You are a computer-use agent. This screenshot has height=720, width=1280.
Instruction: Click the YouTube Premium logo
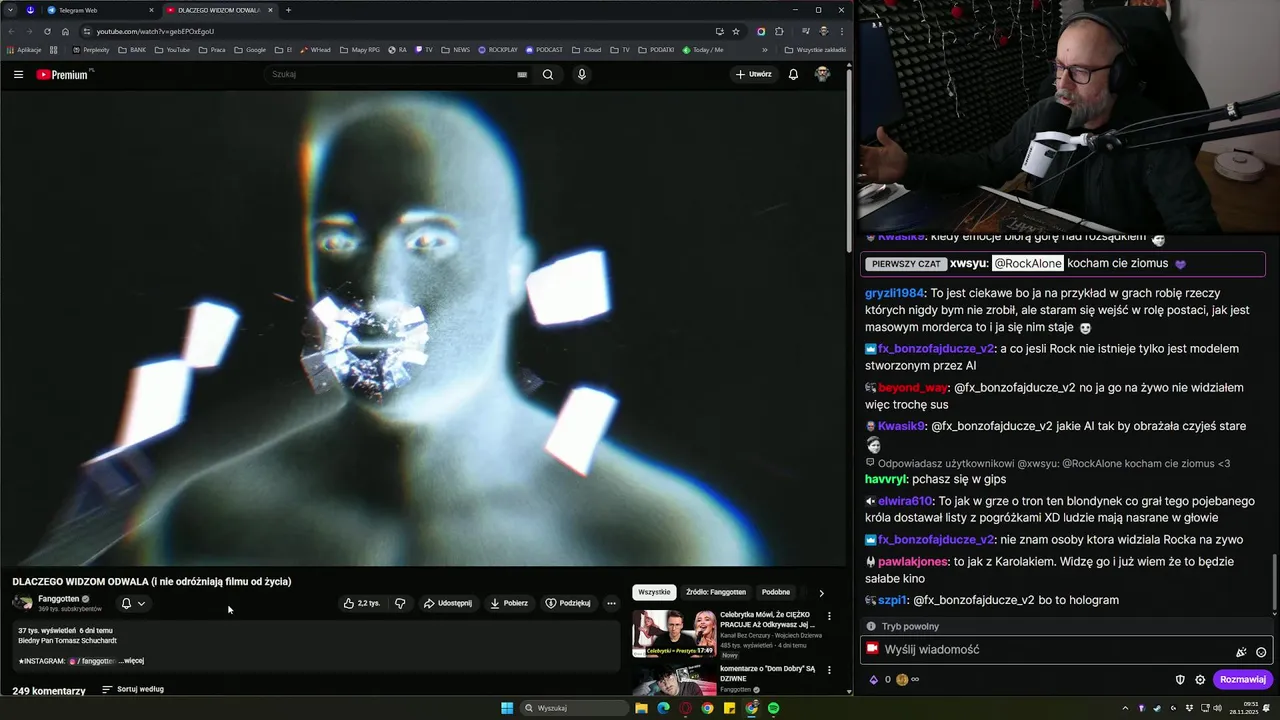click(64, 74)
